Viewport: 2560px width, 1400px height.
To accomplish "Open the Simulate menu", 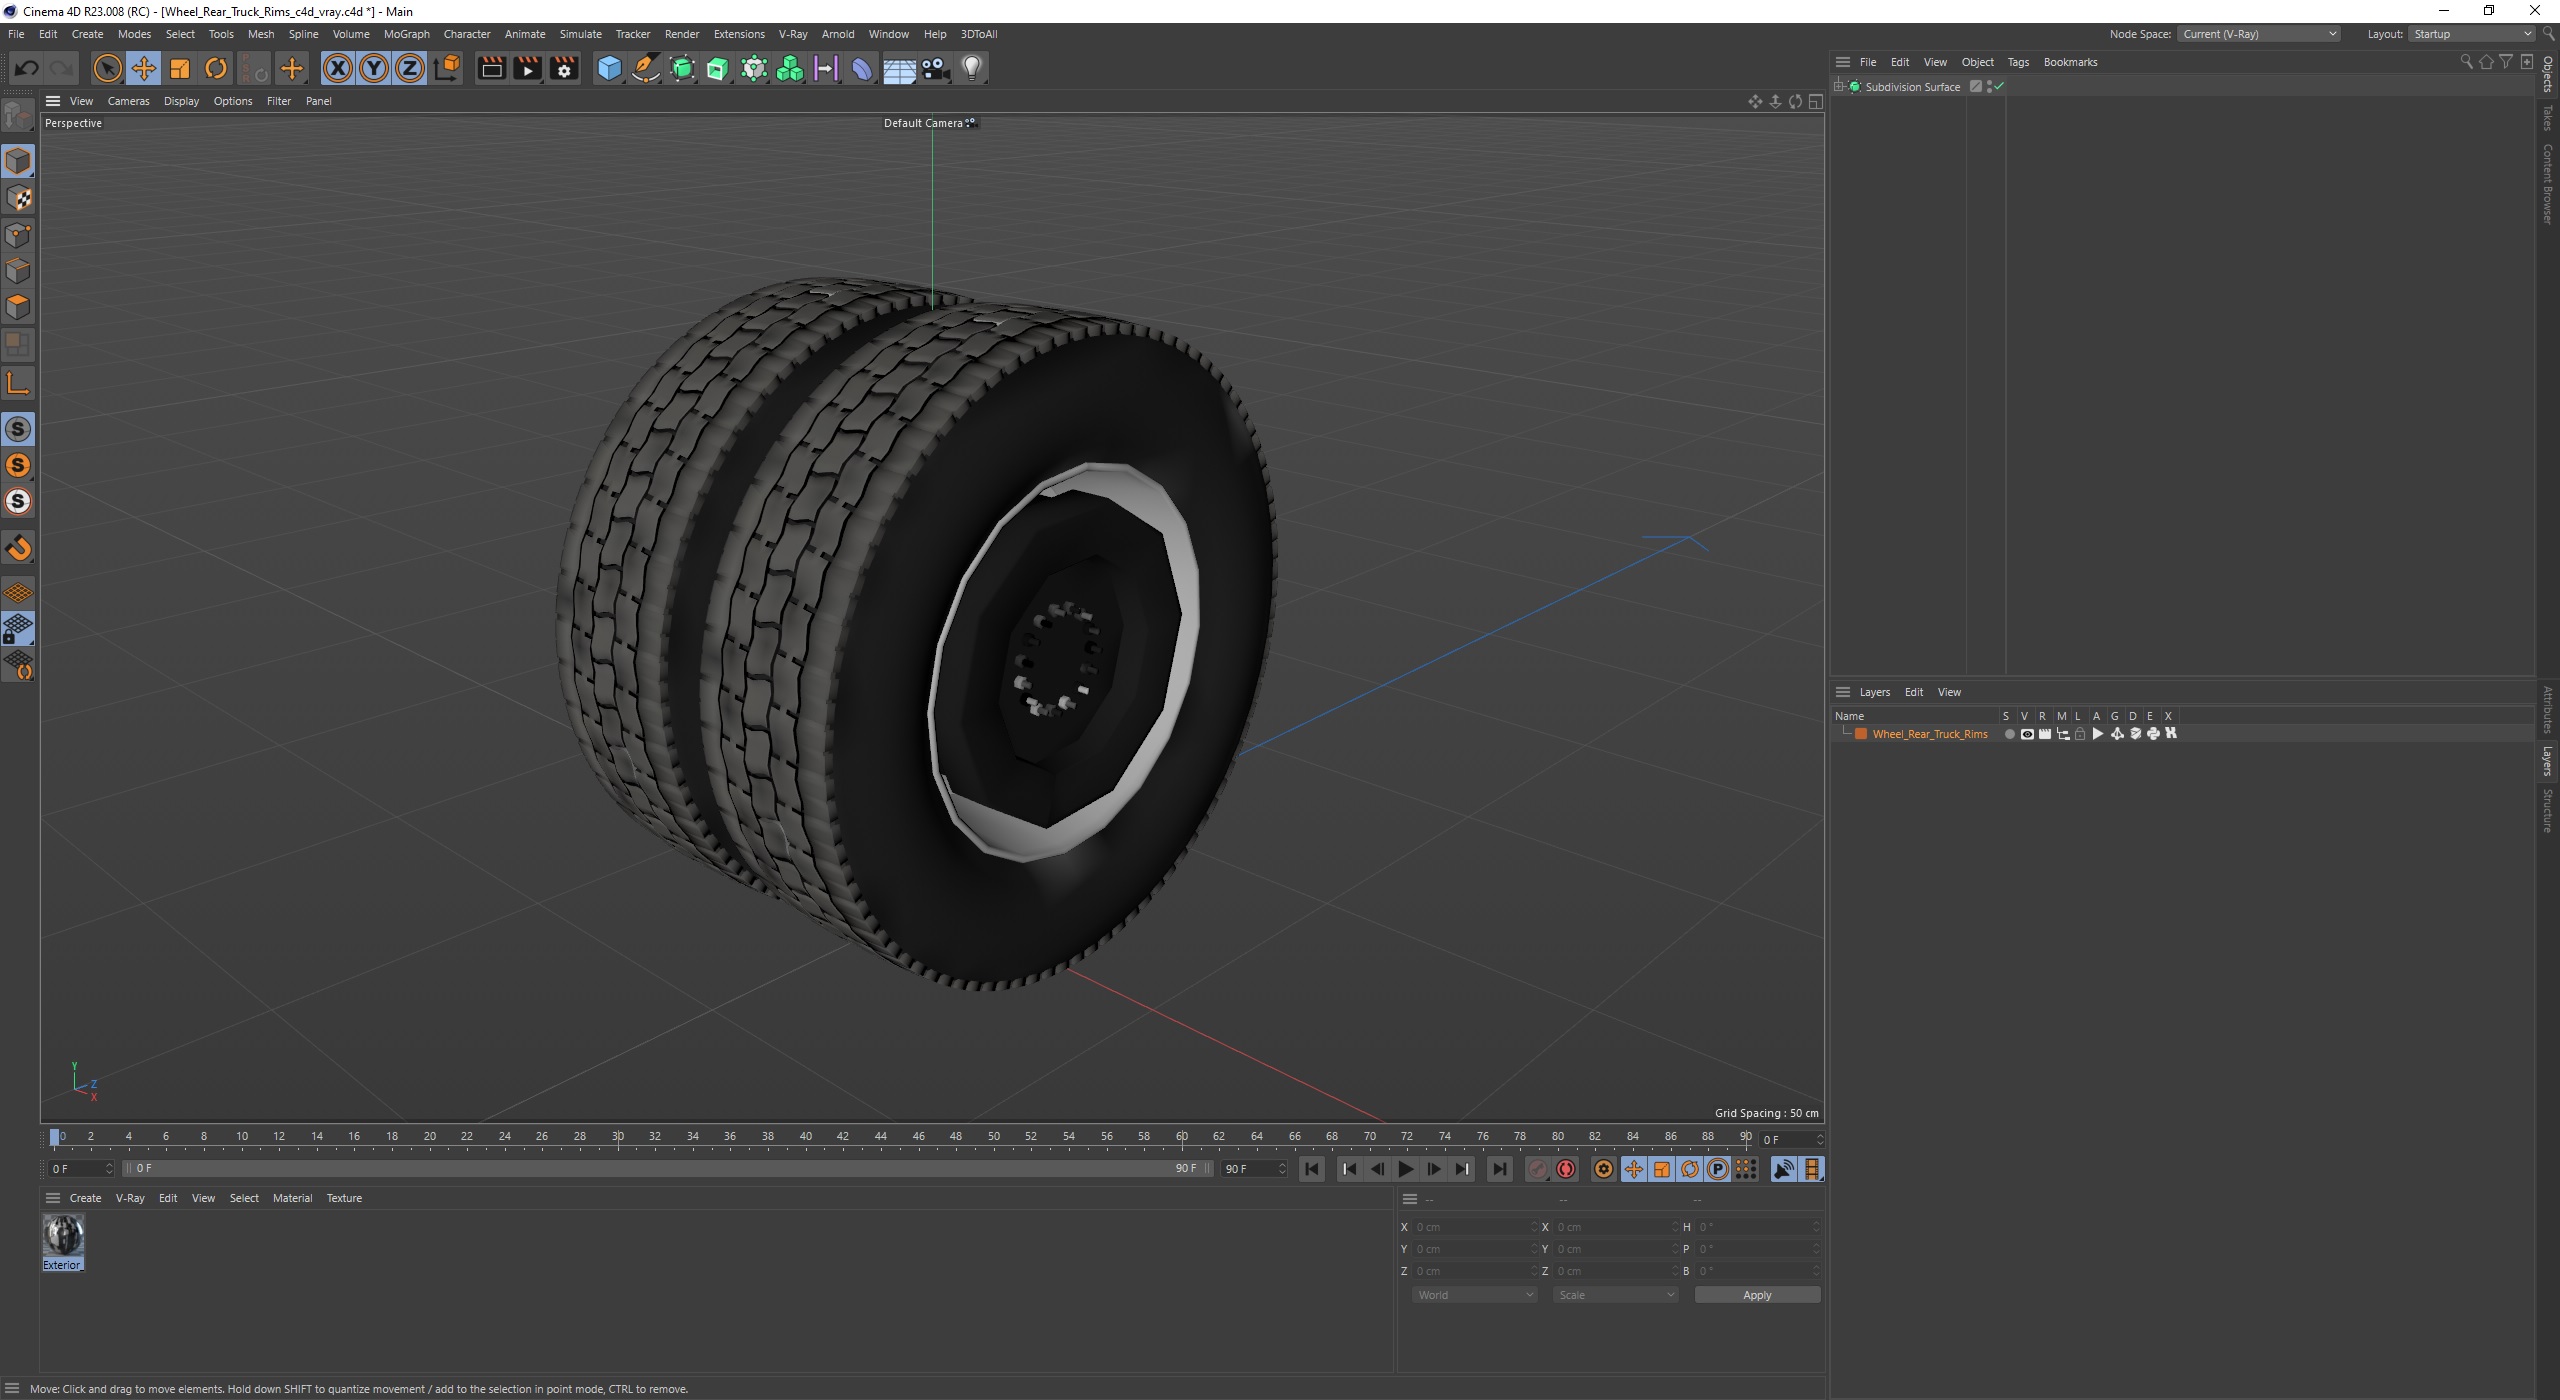I will click(580, 34).
